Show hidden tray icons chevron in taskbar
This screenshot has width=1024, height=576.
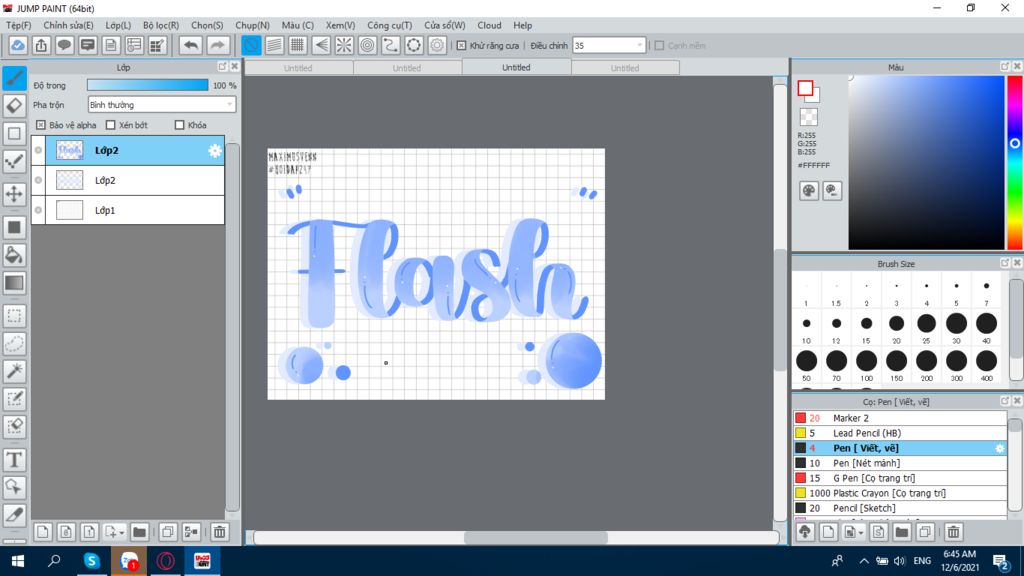coord(863,561)
